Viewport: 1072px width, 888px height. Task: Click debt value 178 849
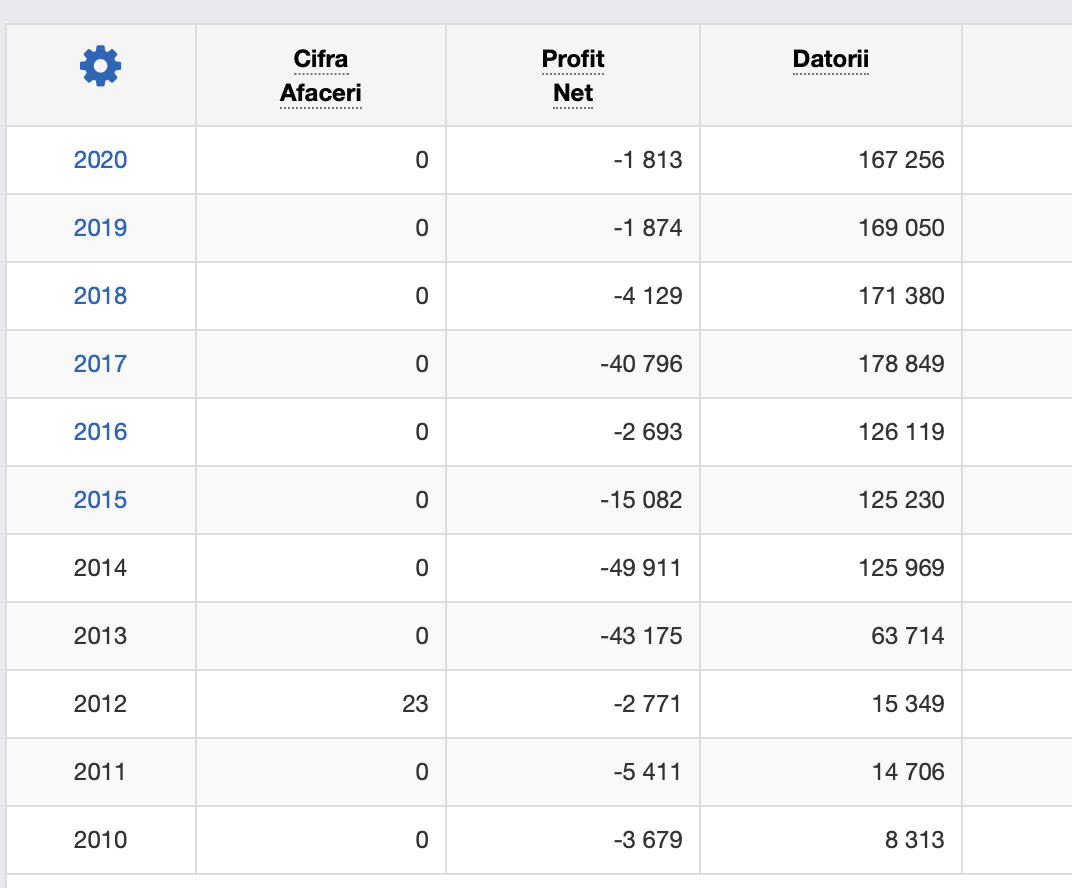[x=901, y=364]
